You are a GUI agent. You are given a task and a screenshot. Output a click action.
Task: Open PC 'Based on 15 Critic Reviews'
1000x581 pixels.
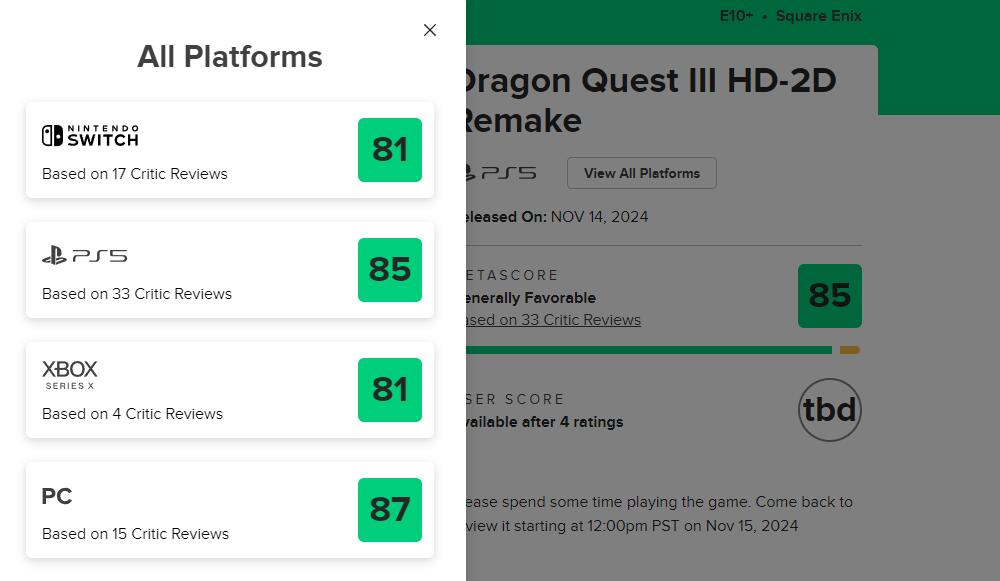pos(136,534)
